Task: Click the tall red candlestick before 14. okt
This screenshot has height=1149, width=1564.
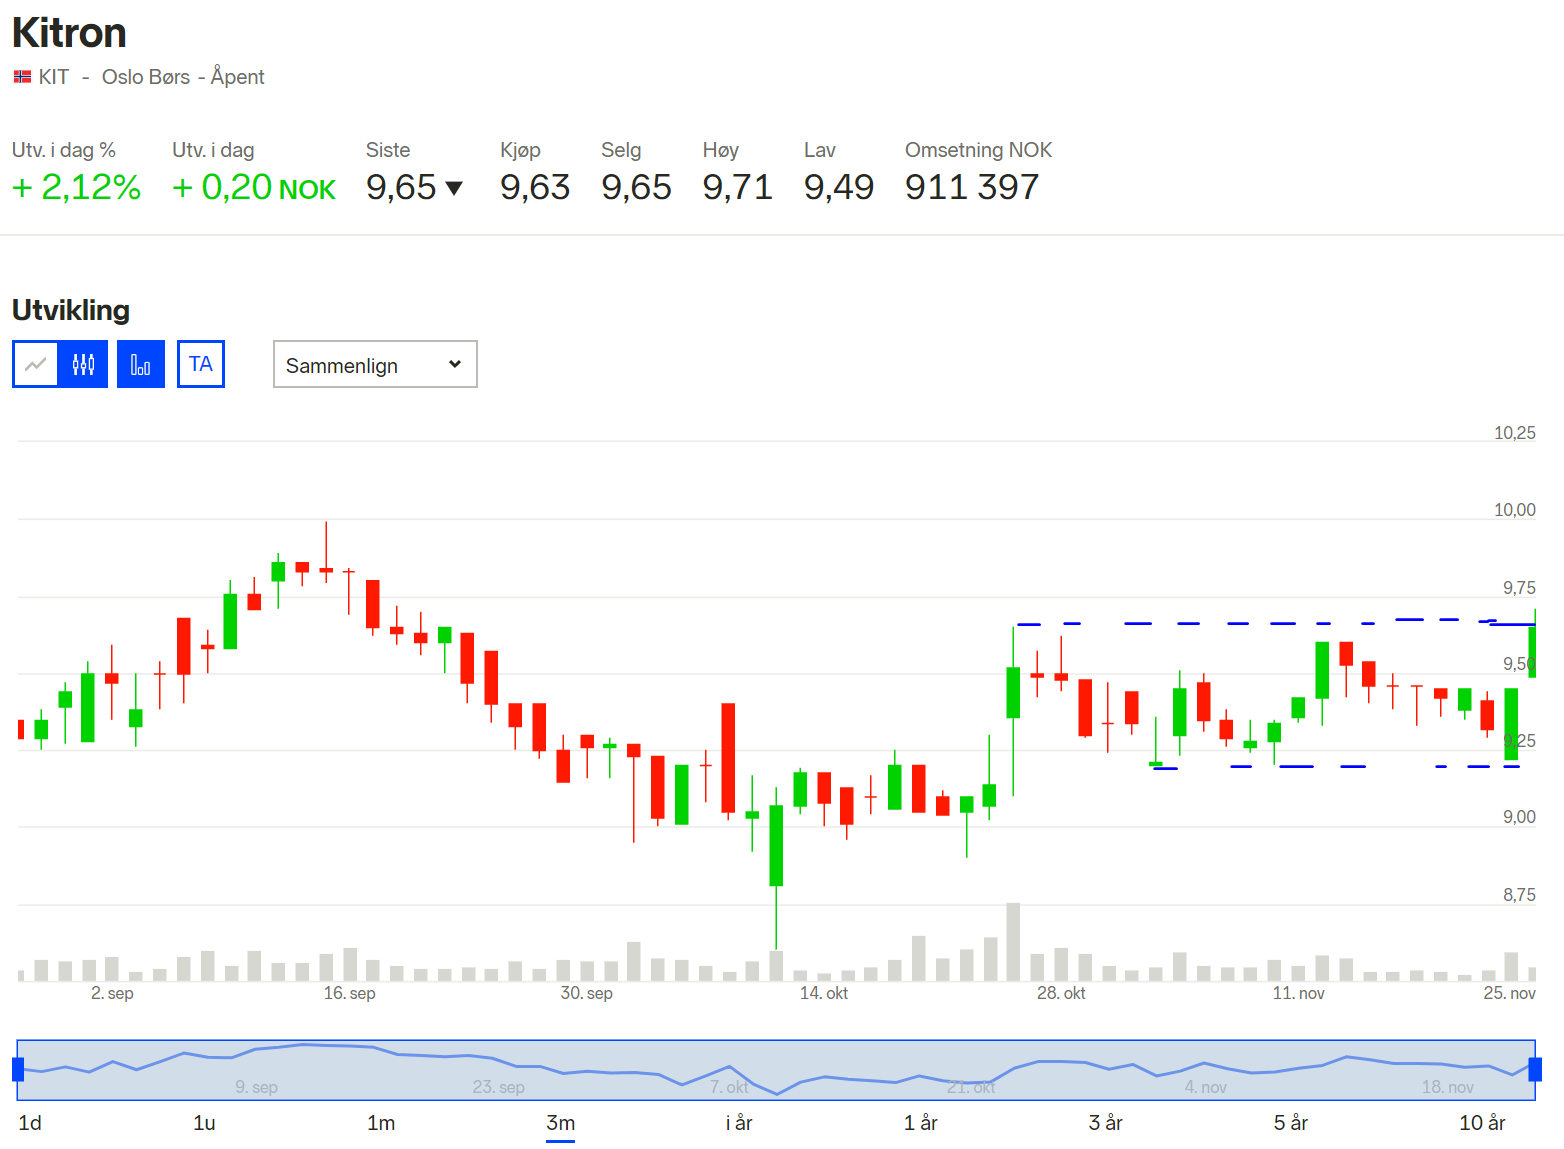Action: tap(728, 758)
